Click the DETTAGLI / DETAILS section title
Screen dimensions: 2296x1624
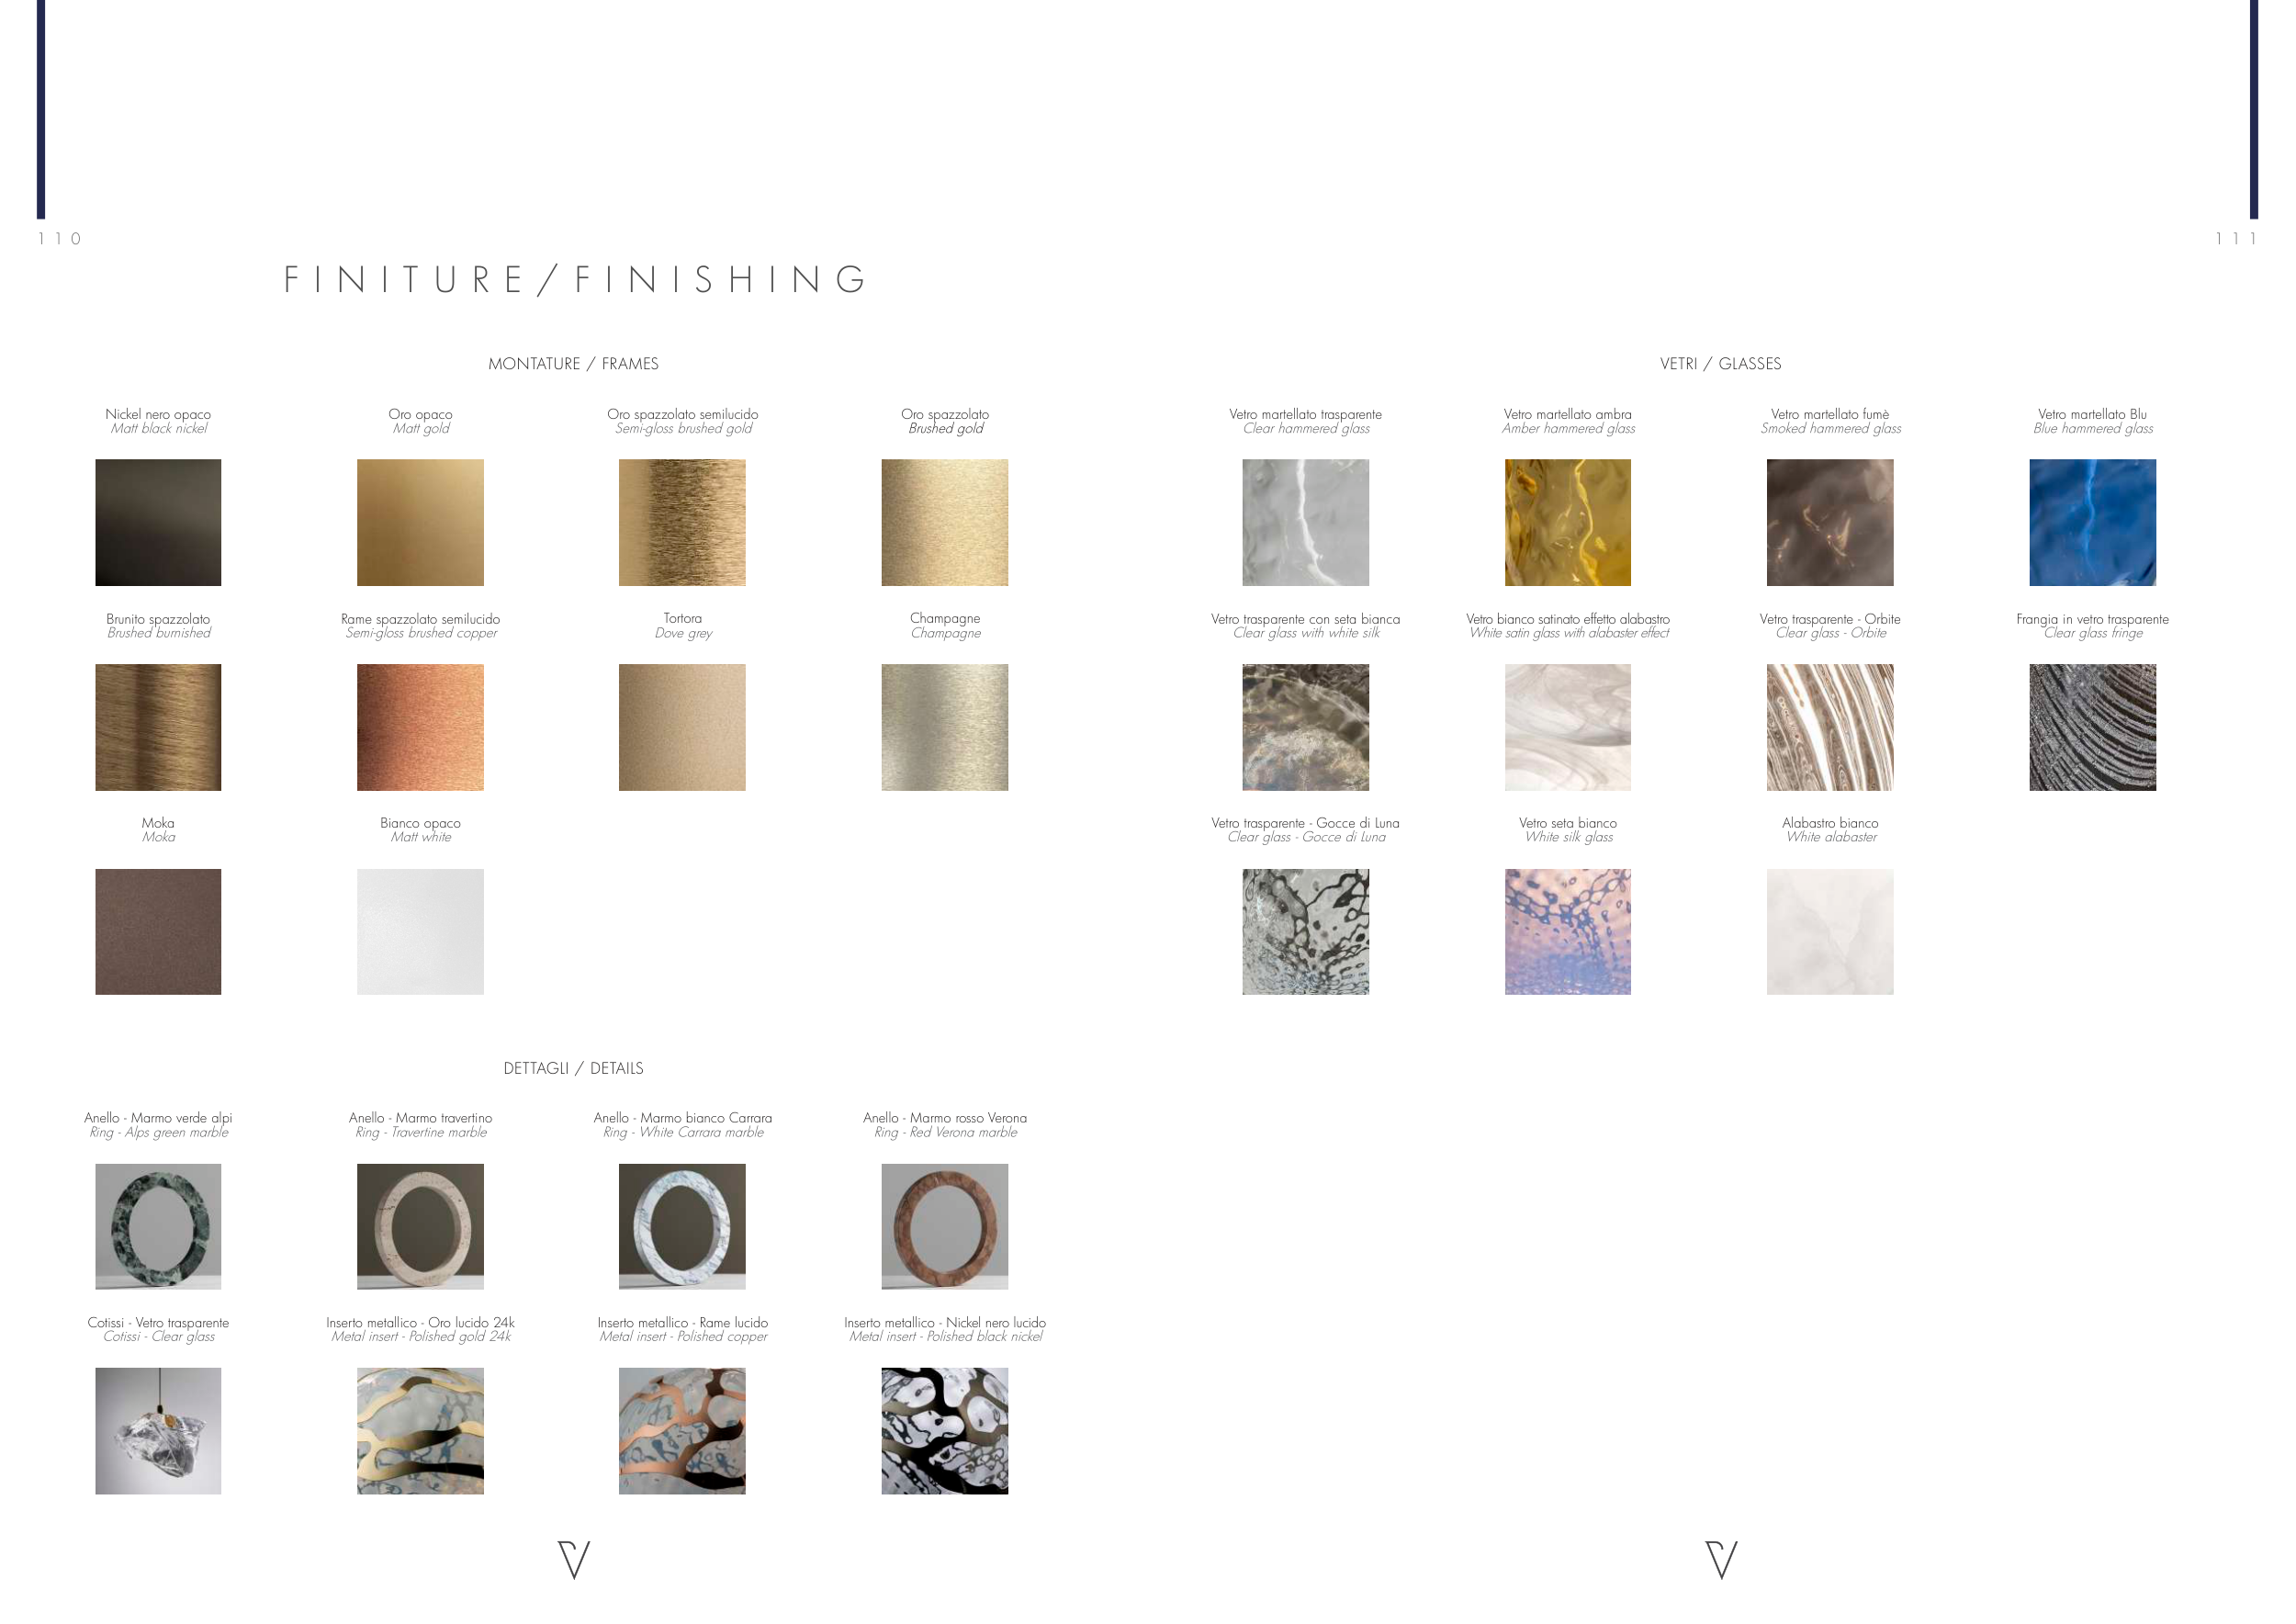[573, 1068]
